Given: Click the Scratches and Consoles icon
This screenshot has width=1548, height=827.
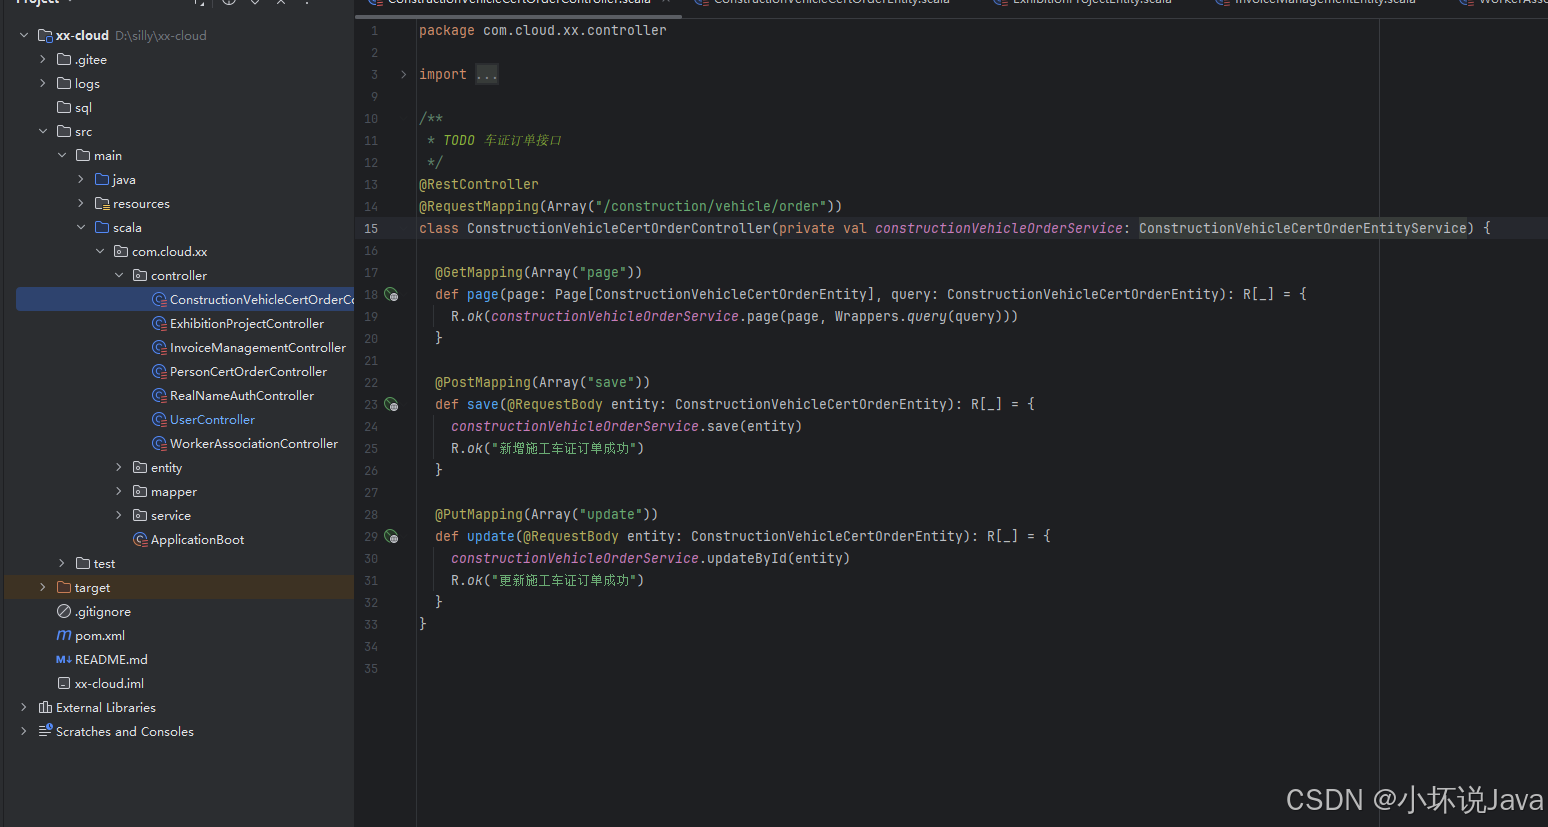Looking at the screenshot, I should 45,731.
